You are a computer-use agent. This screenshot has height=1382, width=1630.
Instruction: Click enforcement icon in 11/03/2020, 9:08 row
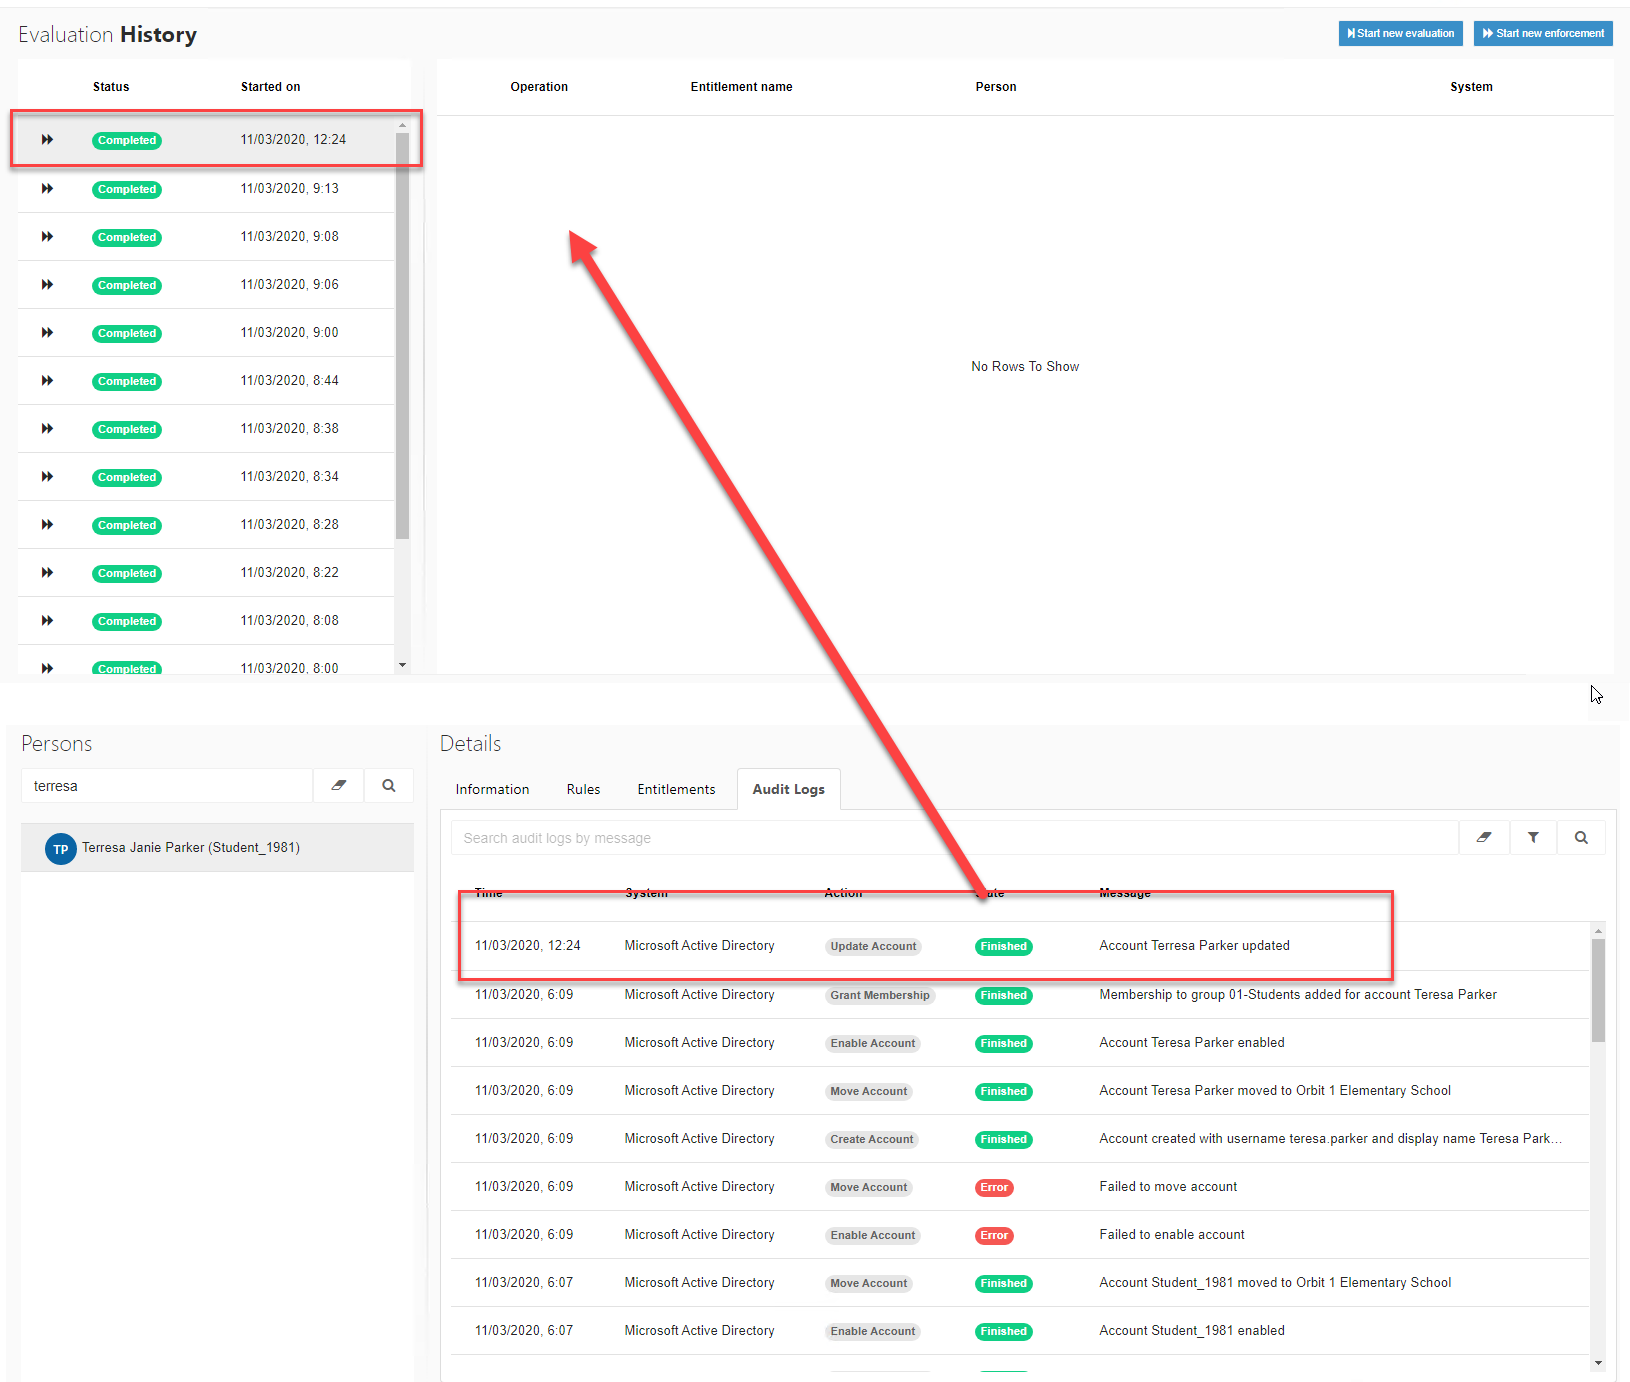click(47, 237)
